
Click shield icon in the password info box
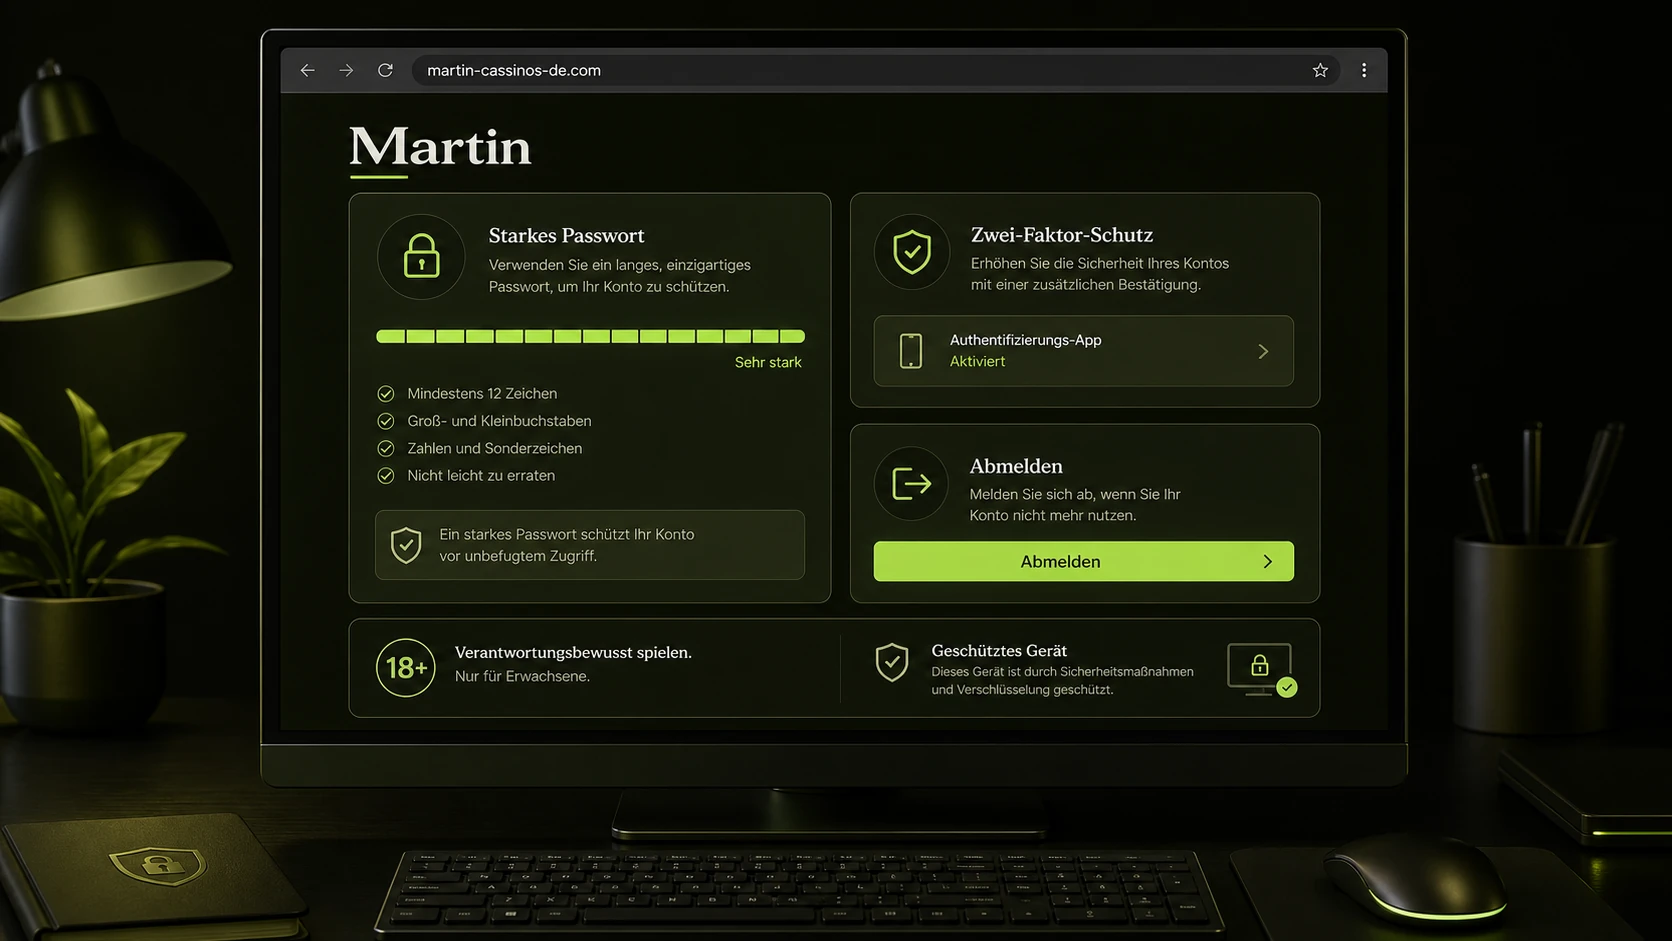(406, 545)
